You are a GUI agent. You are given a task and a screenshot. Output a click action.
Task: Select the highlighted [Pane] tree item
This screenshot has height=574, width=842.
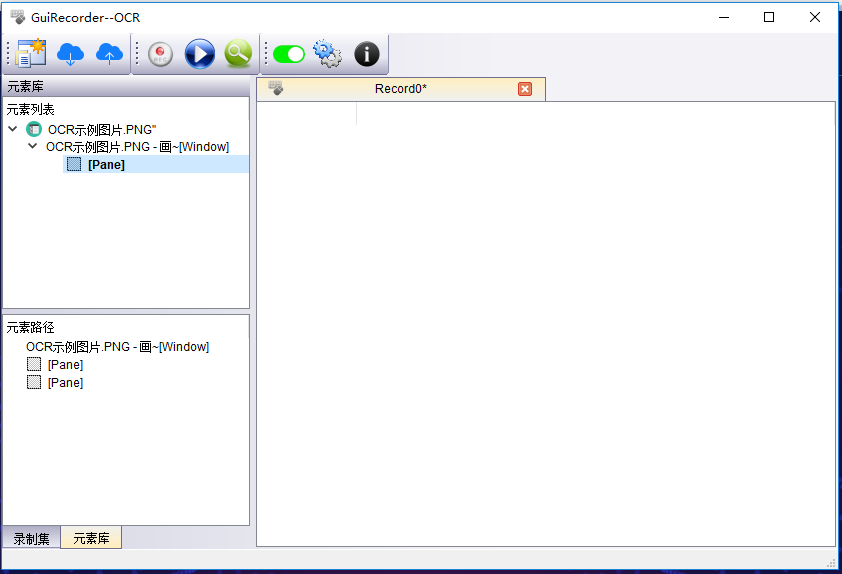point(156,164)
